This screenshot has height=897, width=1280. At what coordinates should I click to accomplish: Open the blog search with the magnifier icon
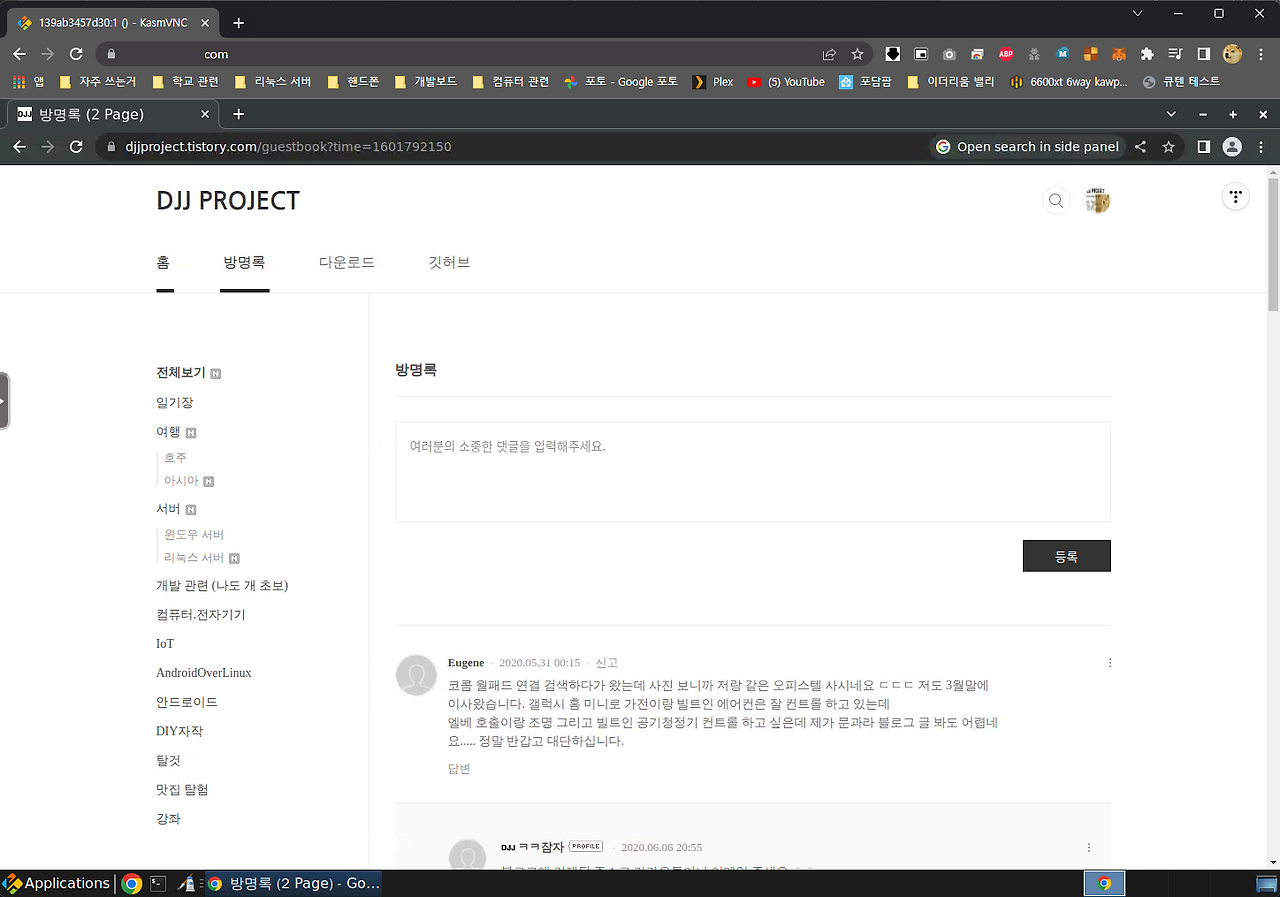[x=1056, y=200]
